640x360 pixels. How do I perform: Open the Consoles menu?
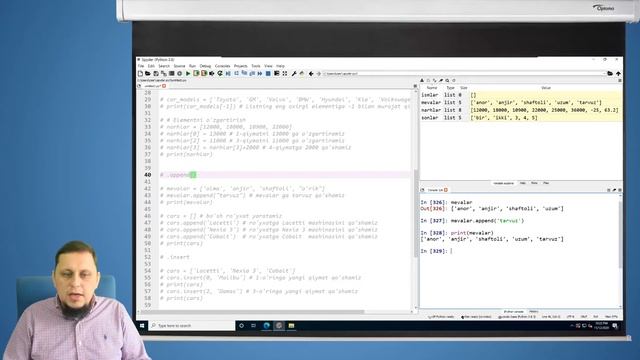coord(222,66)
